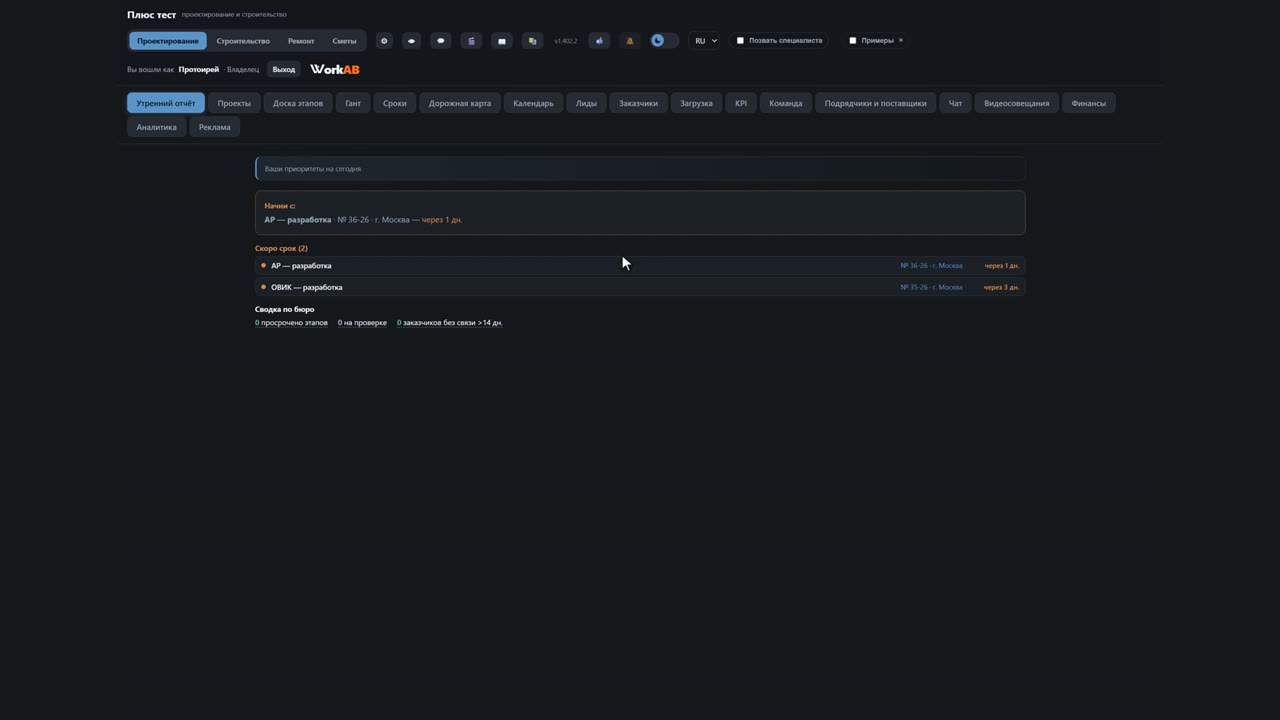Click the 'через 3 дн.' deadline label

click(x=1001, y=287)
